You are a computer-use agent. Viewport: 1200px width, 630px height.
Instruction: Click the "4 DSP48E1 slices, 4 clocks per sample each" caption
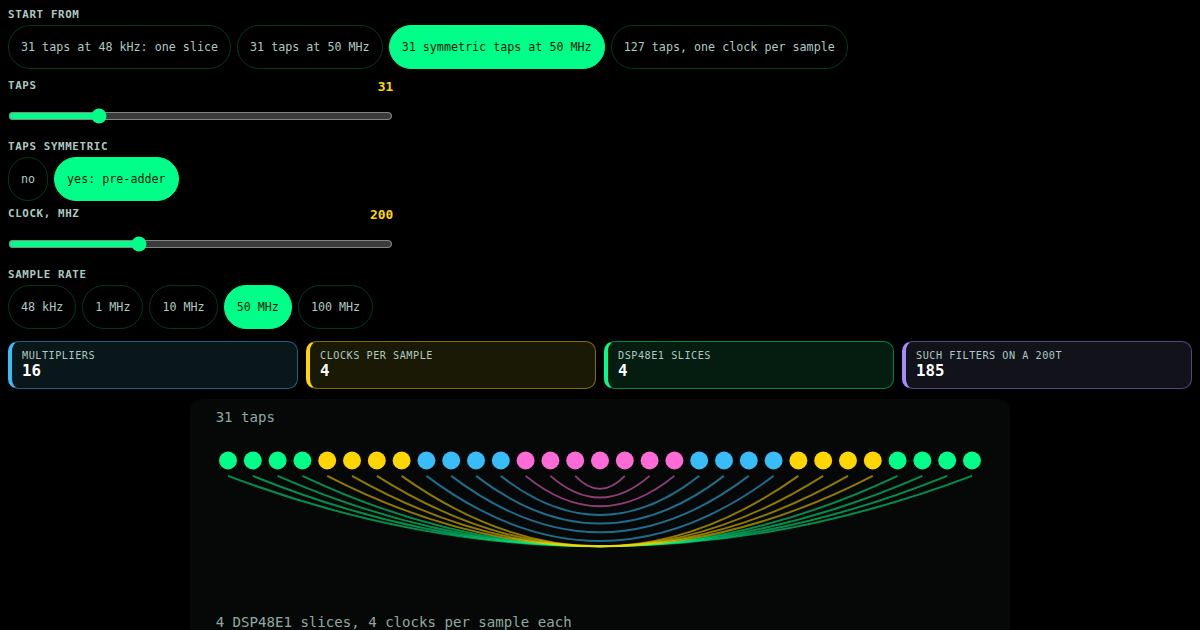click(394, 622)
